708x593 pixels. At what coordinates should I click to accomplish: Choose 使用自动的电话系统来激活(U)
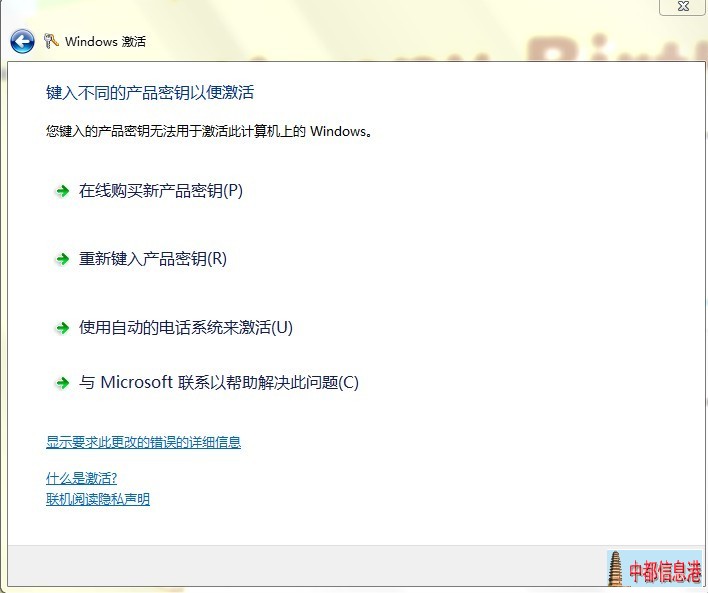[x=185, y=328]
